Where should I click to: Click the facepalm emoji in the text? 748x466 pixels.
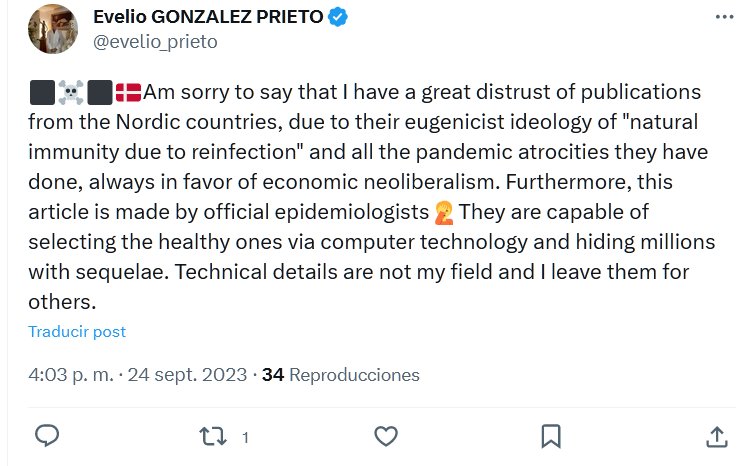443,213
